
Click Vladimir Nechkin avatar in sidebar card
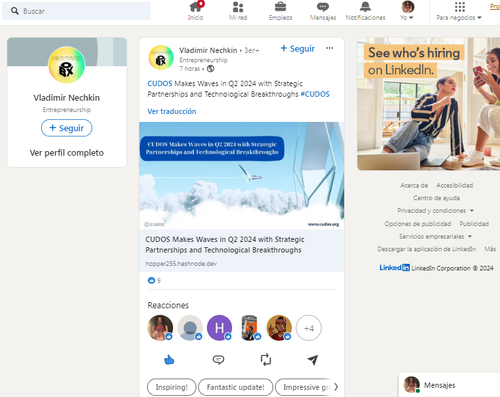click(x=67, y=65)
